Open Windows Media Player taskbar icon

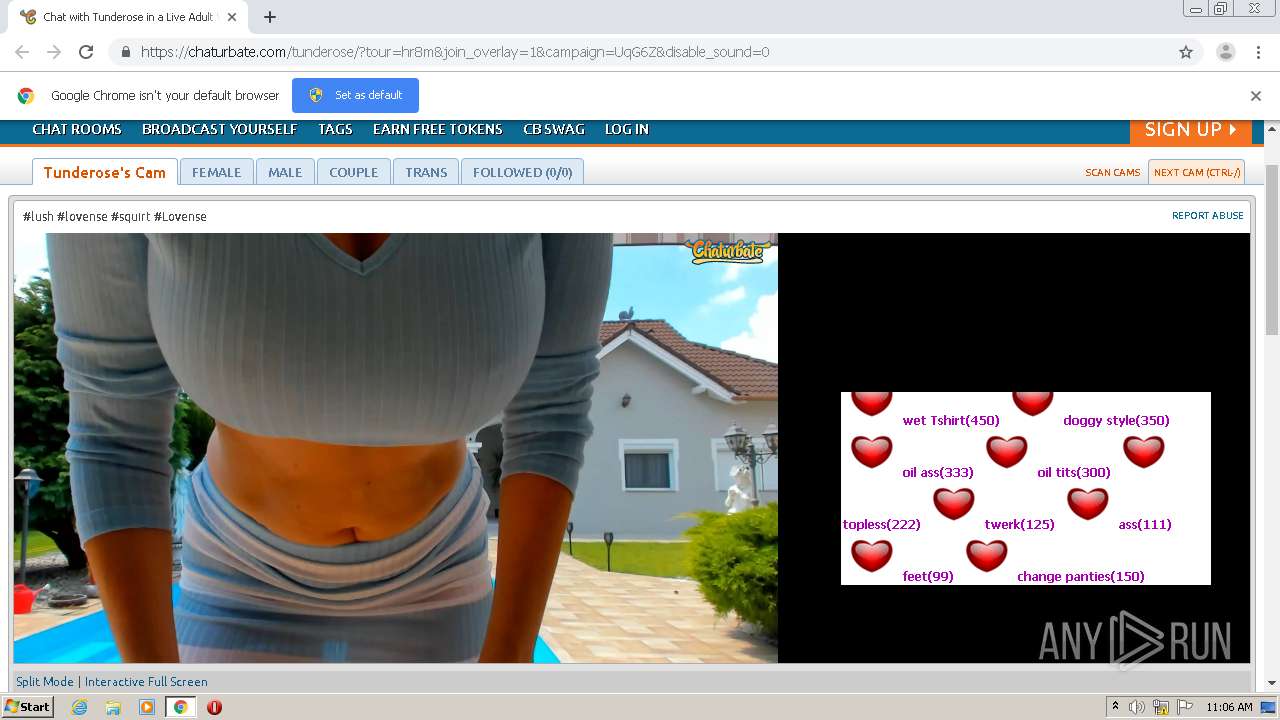pos(147,707)
